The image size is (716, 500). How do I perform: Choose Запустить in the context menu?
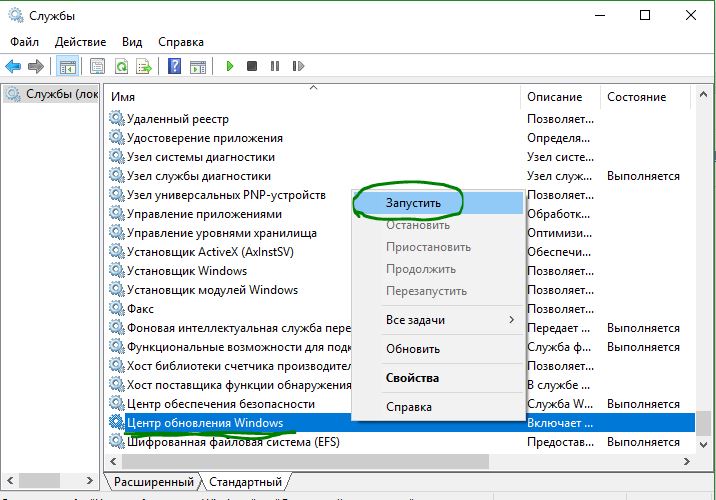tap(438, 203)
